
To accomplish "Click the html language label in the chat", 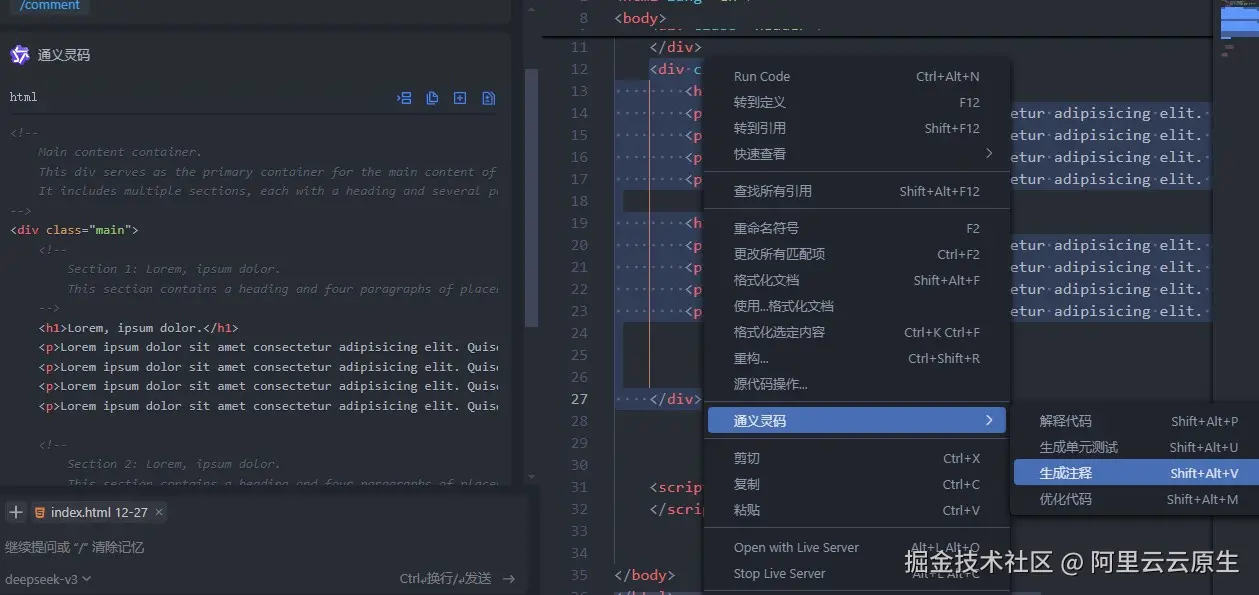I will click(x=23, y=97).
